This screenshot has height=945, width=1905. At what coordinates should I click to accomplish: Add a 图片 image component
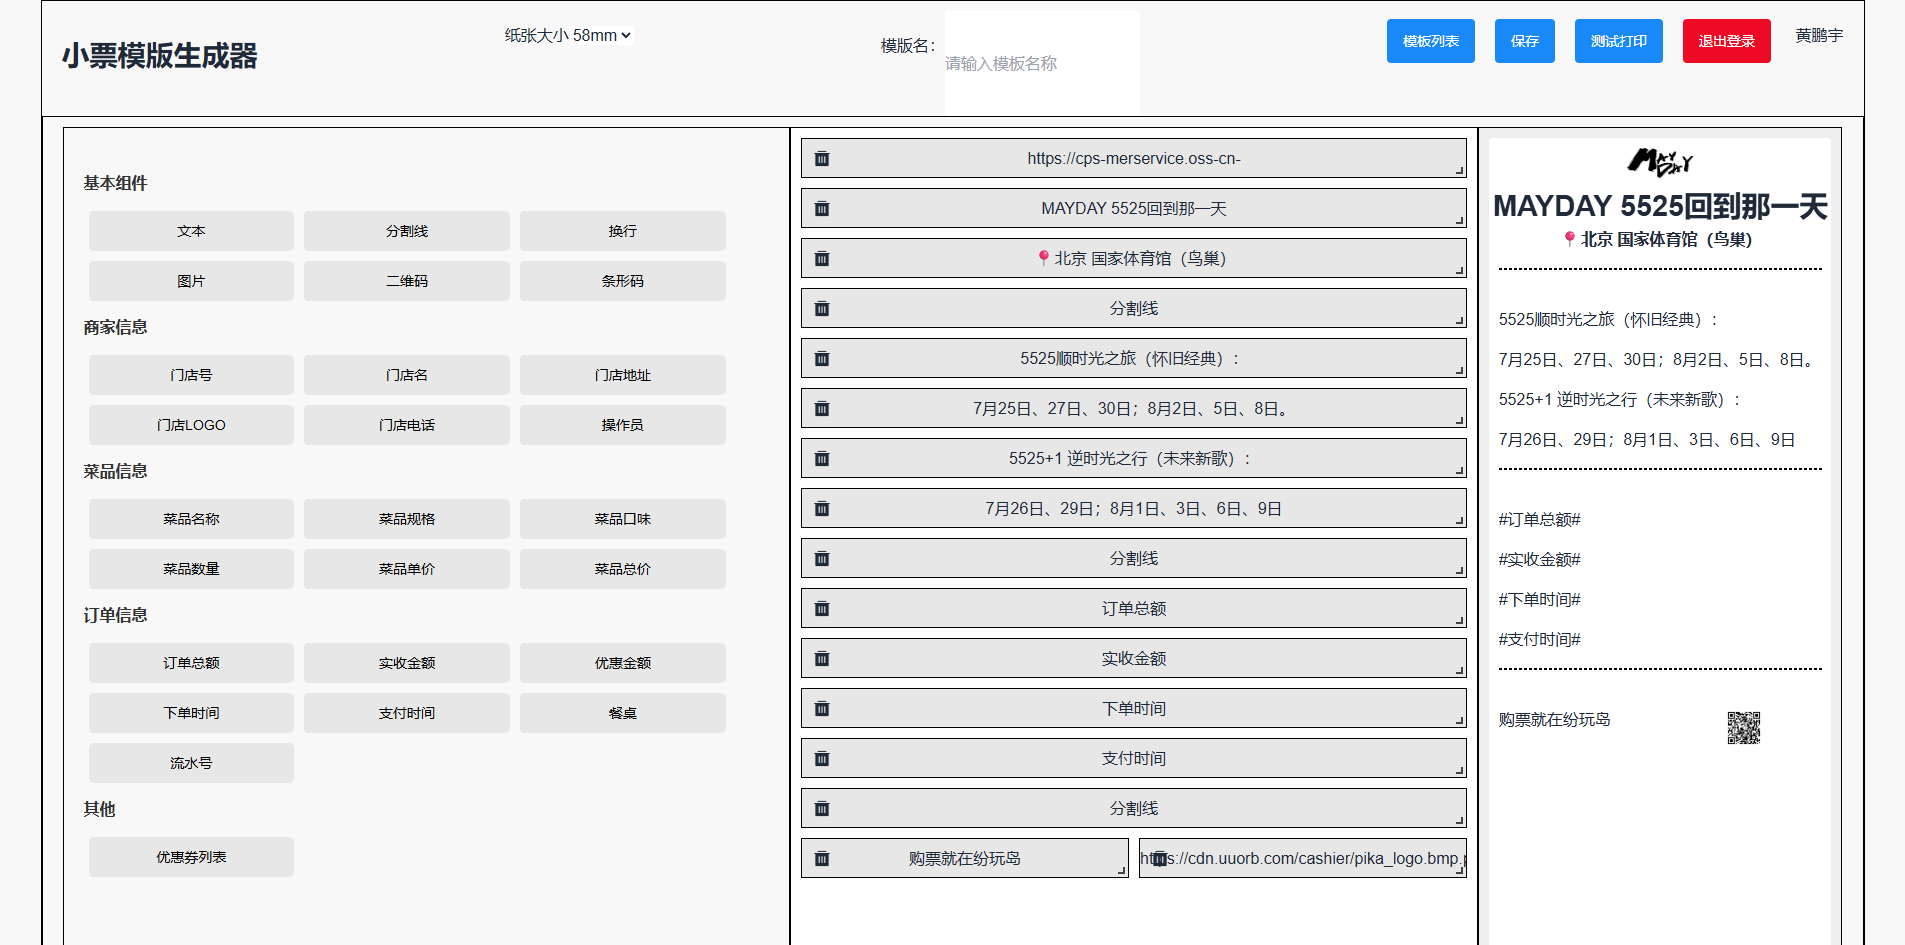click(191, 281)
